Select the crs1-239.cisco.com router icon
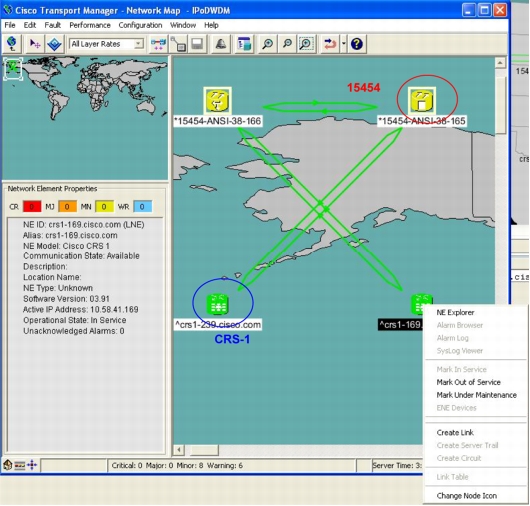Viewport: 530px width, 506px height. click(x=217, y=304)
